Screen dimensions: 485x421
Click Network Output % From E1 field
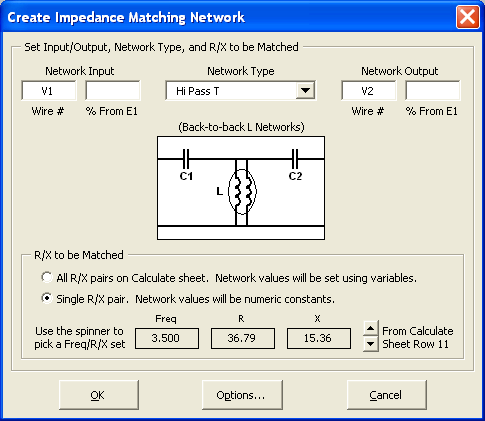click(x=433, y=91)
